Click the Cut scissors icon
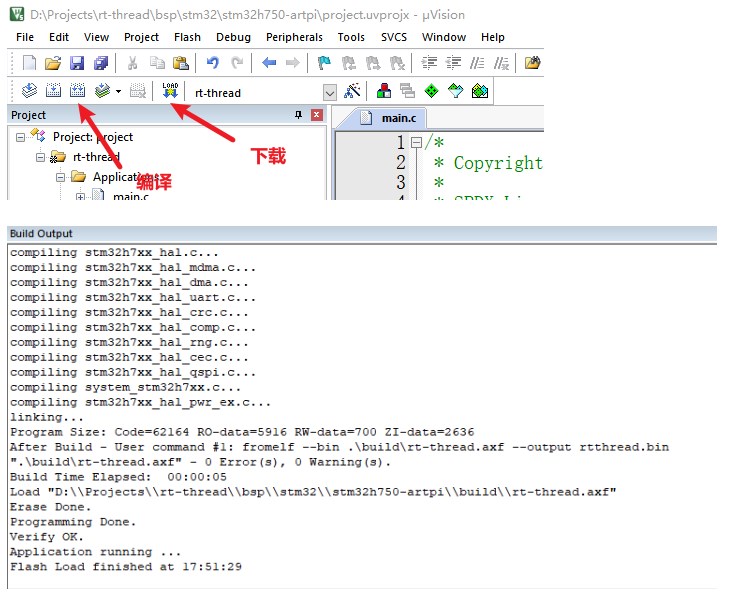737x594 pixels. (x=133, y=63)
